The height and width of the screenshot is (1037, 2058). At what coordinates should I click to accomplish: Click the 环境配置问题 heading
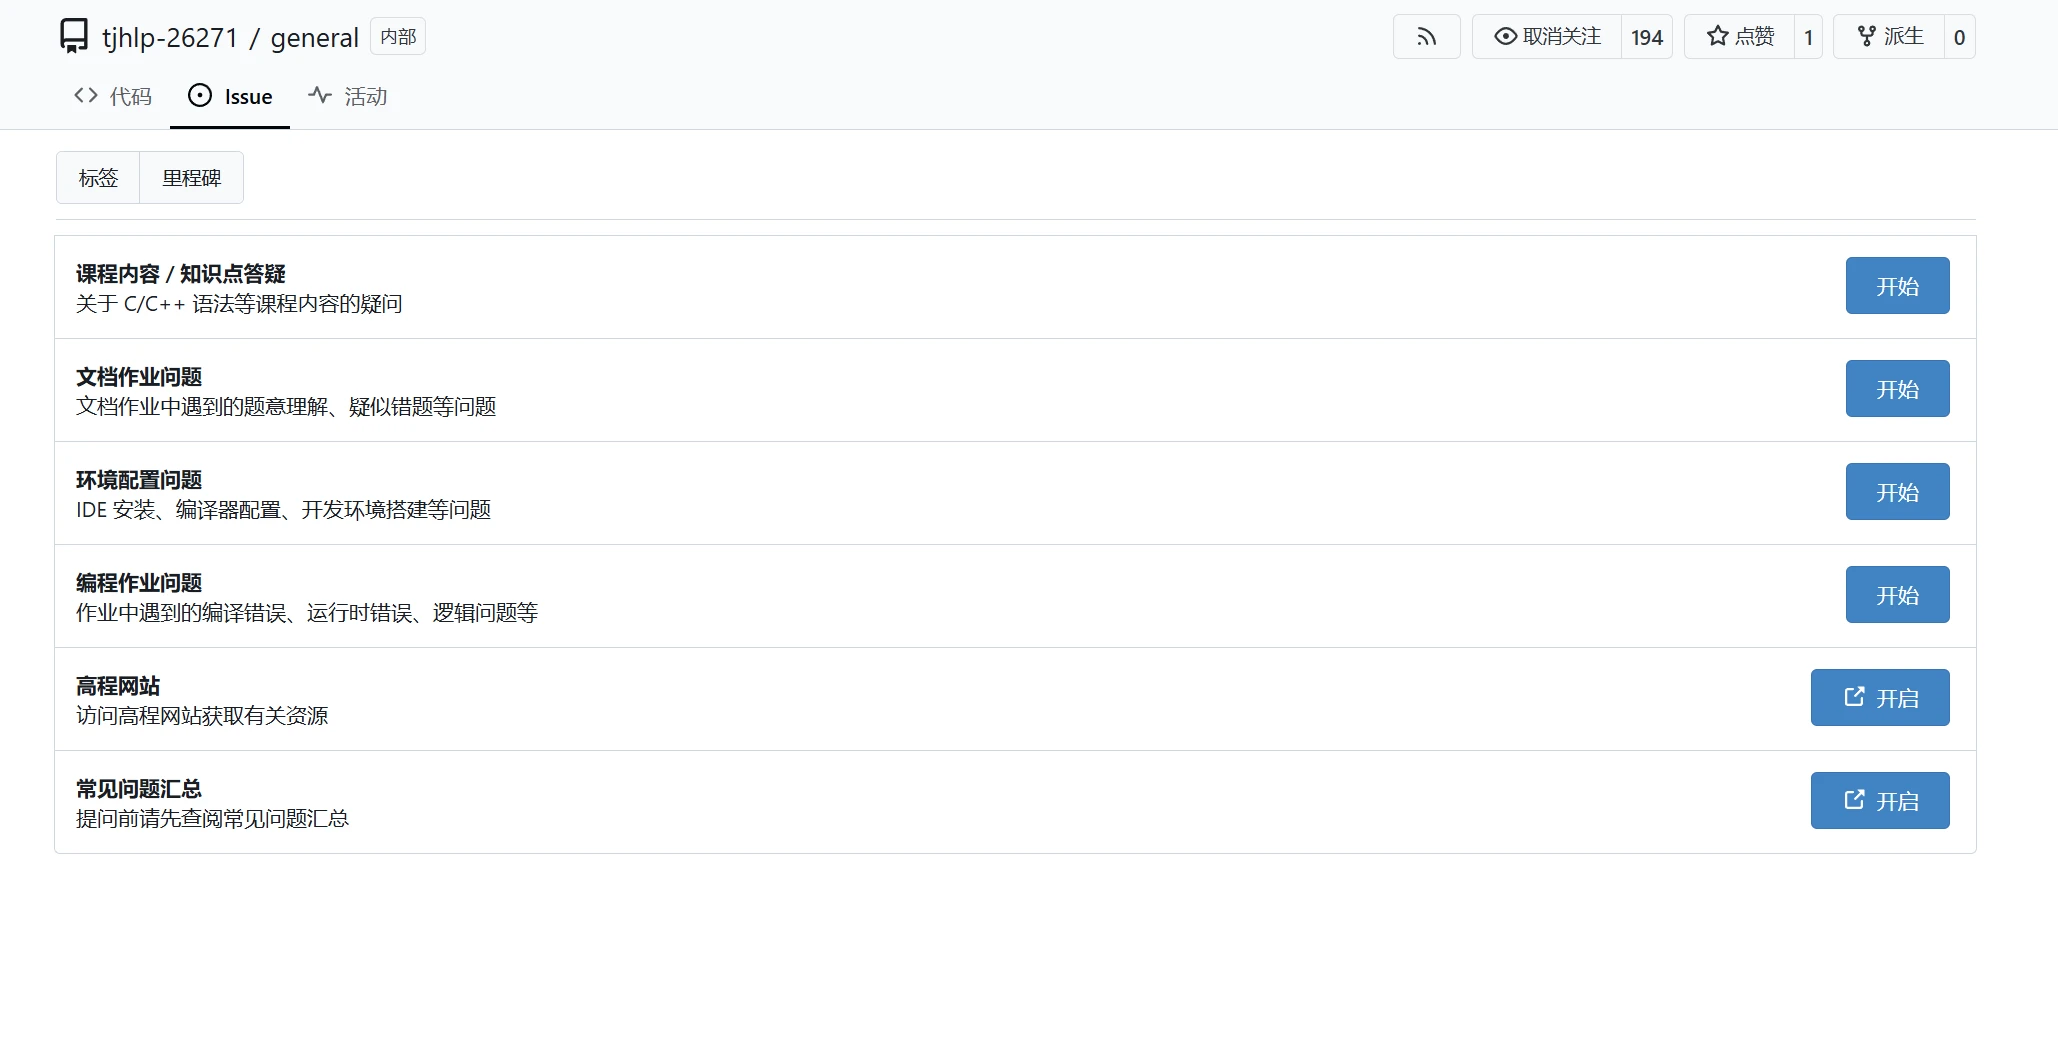[139, 480]
